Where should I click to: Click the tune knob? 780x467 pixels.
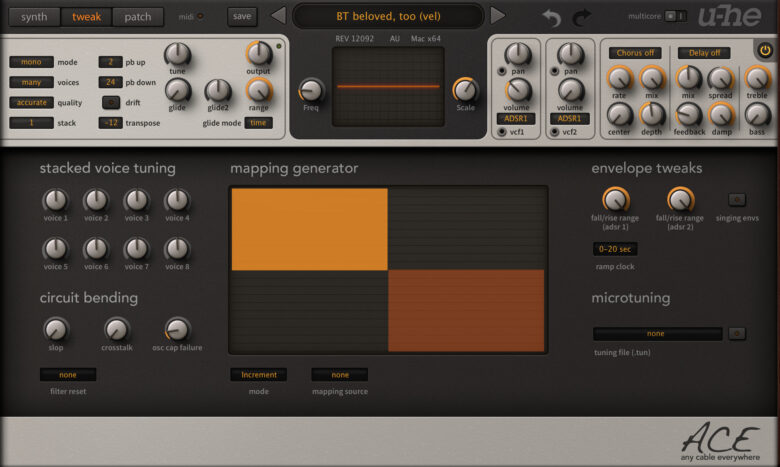(178, 54)
